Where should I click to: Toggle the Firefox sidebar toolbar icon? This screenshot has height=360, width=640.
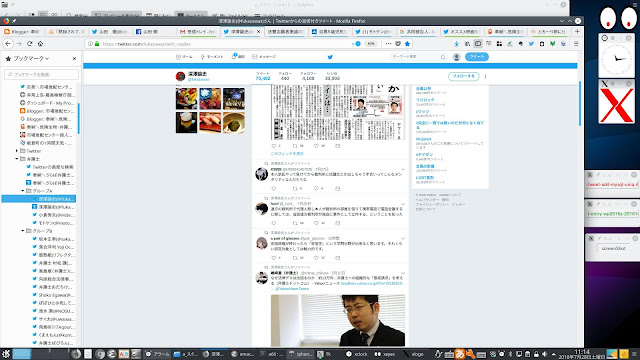pos(478,44)
